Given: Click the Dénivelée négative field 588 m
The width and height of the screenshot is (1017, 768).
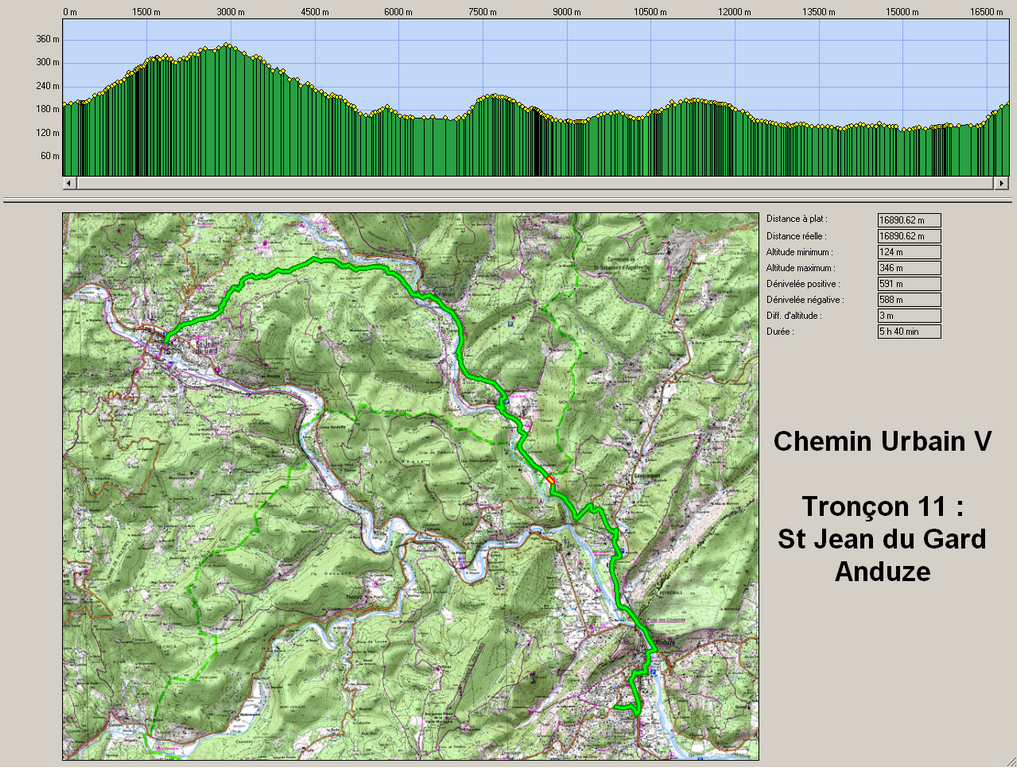Looking at the screenshot, I should [x=909, y=300].
